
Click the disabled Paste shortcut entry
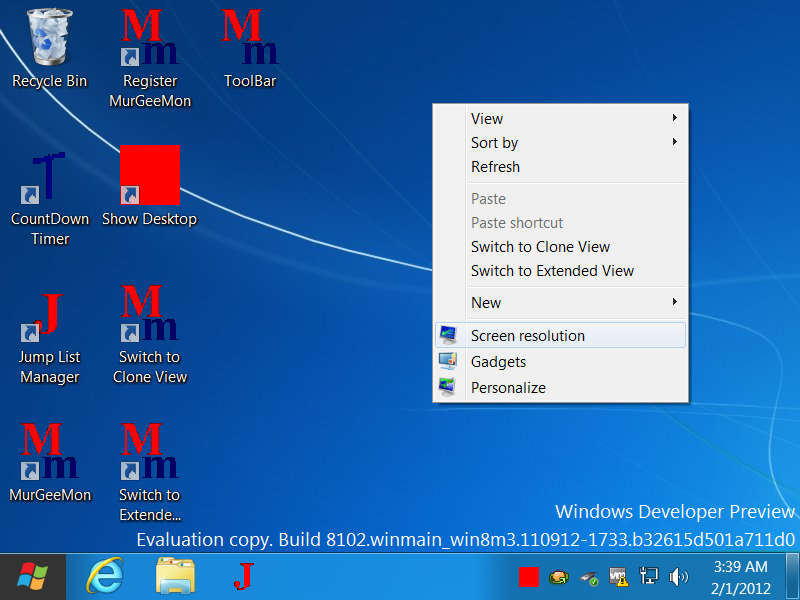(x=560, y=222)
